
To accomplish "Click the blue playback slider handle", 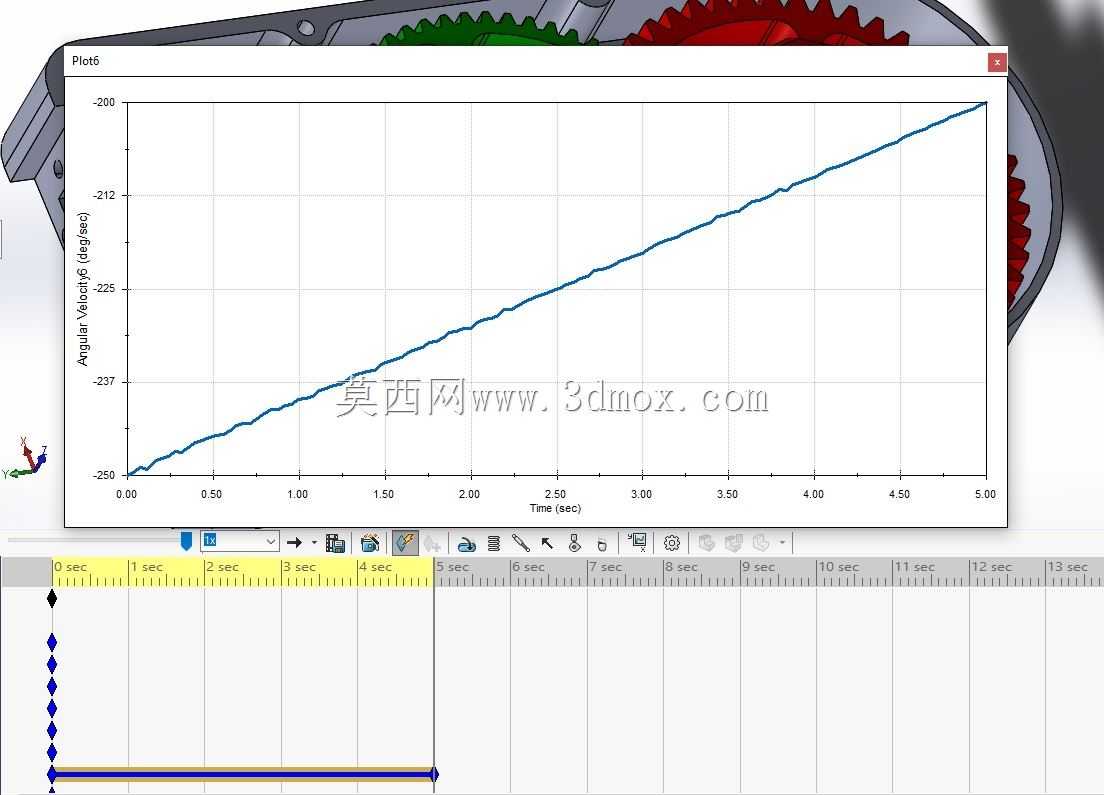I will (186, 541).
